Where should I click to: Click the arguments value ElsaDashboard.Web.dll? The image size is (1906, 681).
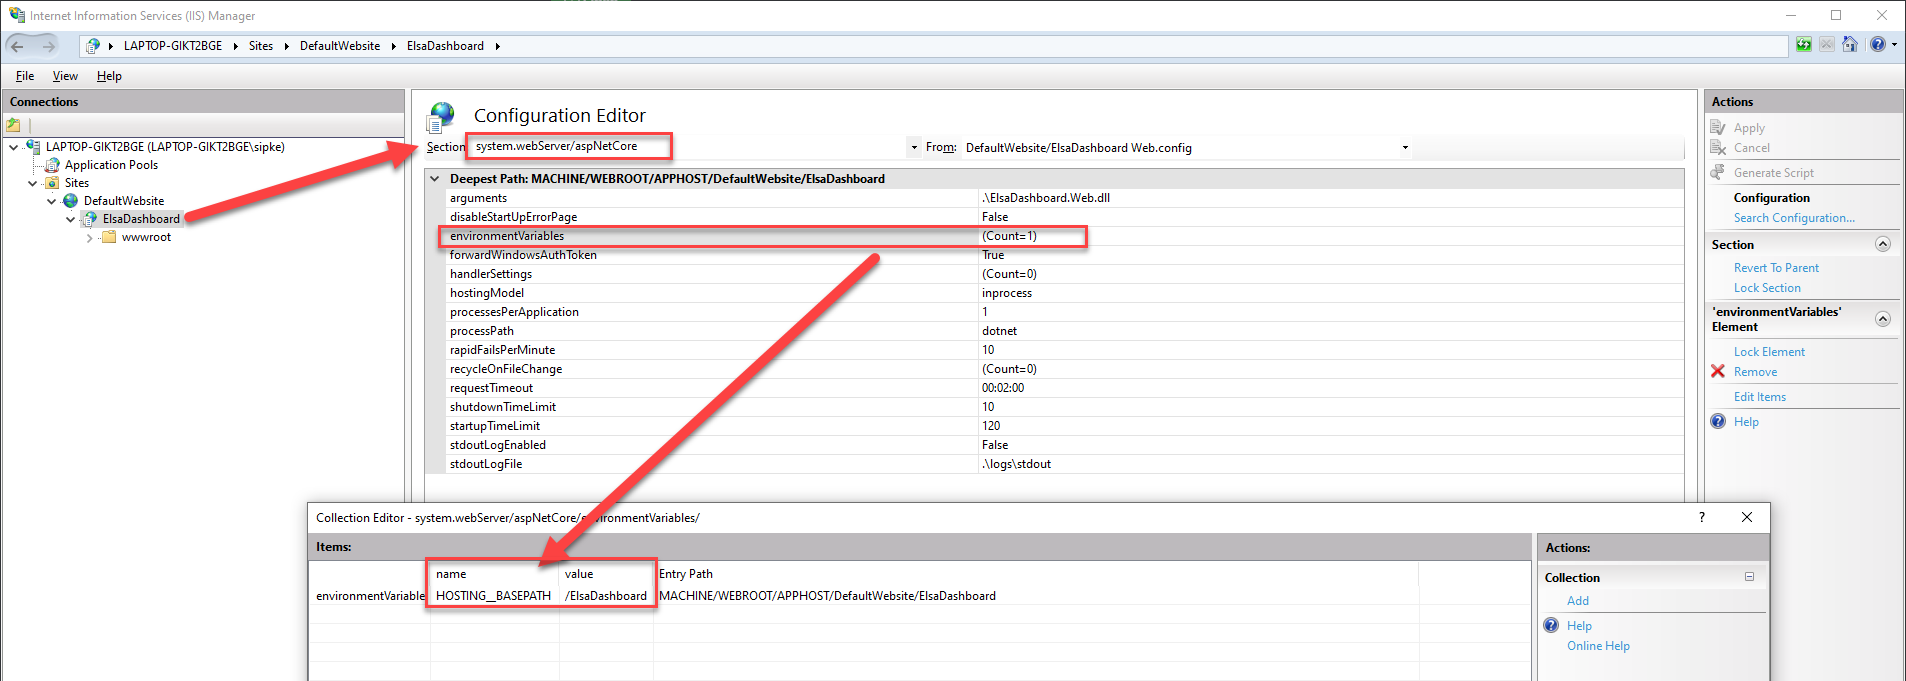point(1046,198)
